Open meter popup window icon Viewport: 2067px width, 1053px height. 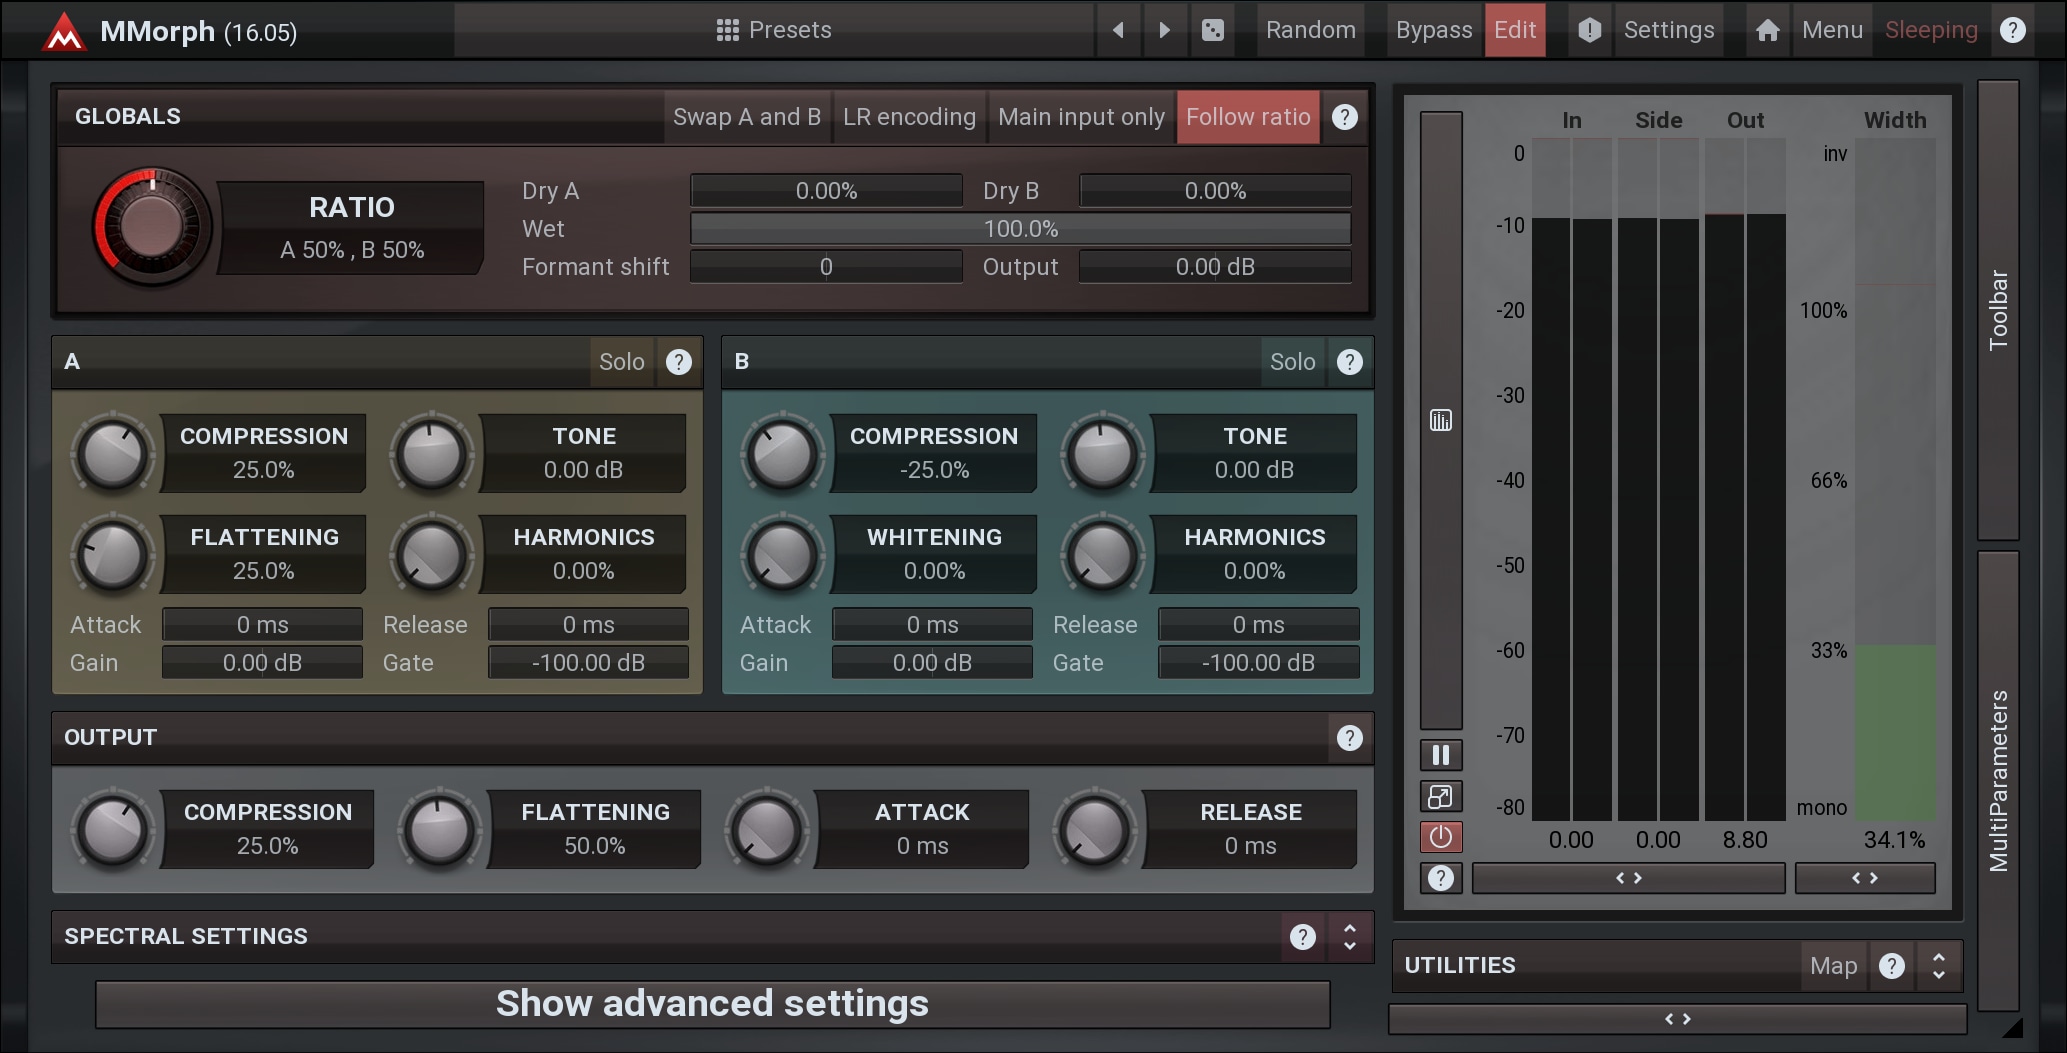(x=1441, y=797)
